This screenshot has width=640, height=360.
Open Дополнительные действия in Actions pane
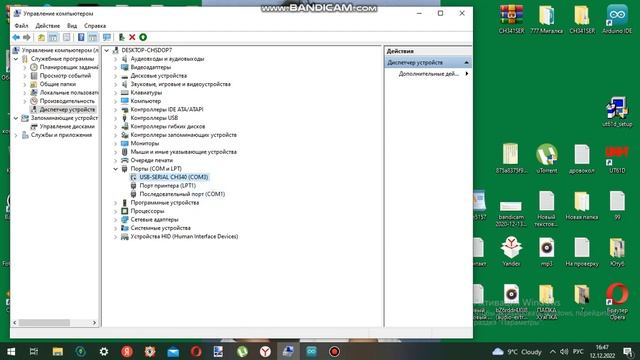[x=428, y=74]
